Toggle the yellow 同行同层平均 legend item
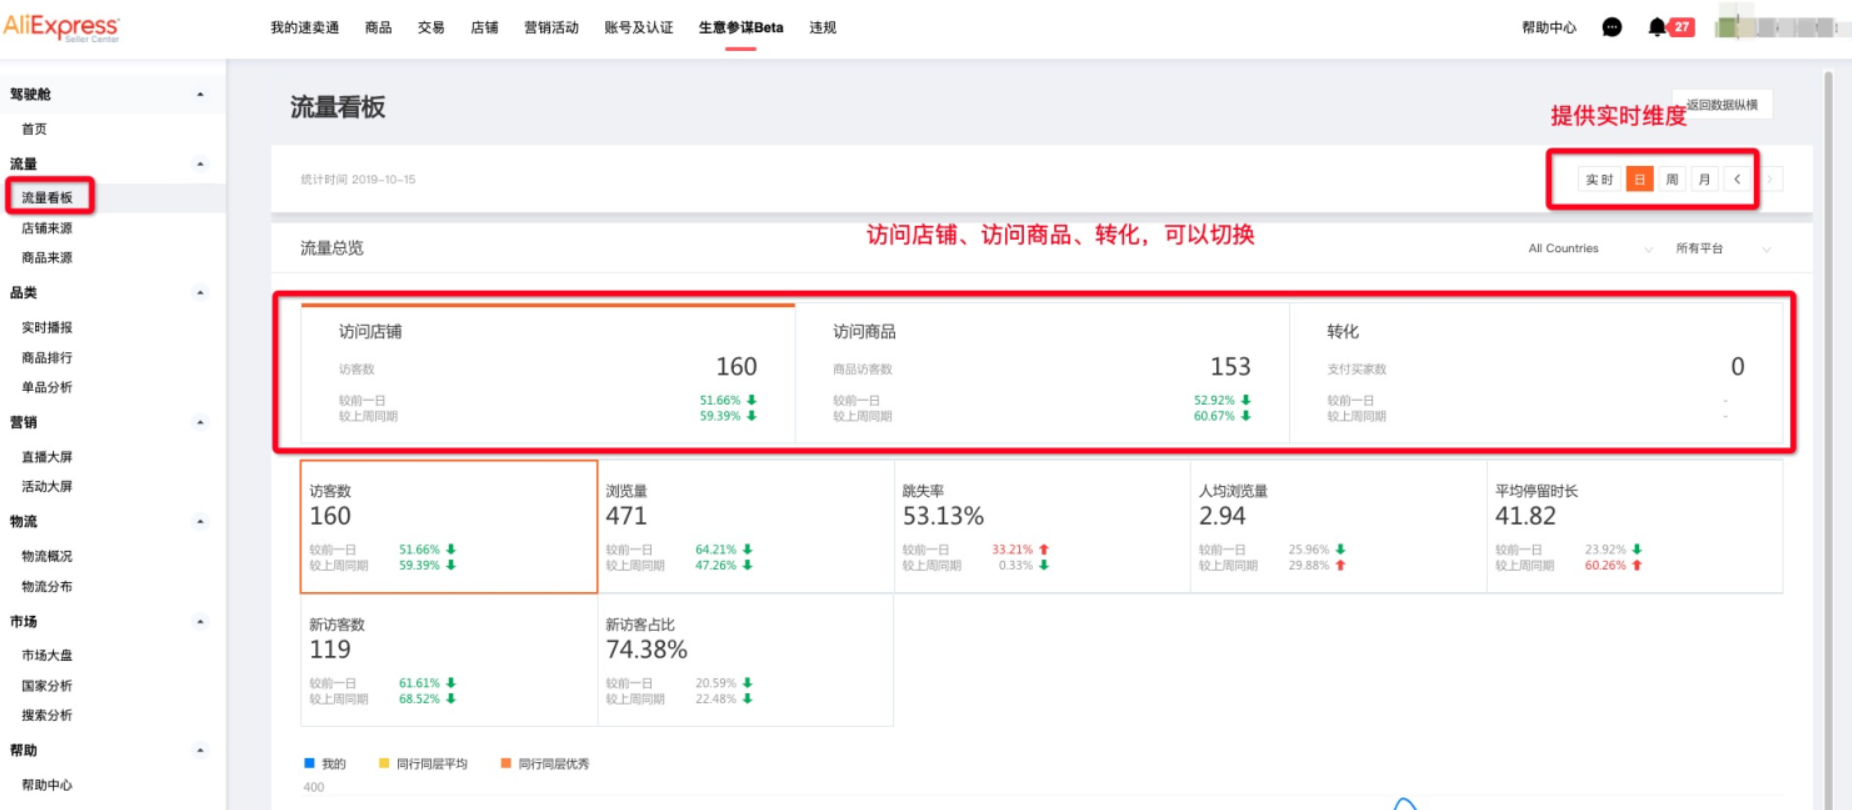This screenshot has width=1852, height=810. tap(423, 764)
